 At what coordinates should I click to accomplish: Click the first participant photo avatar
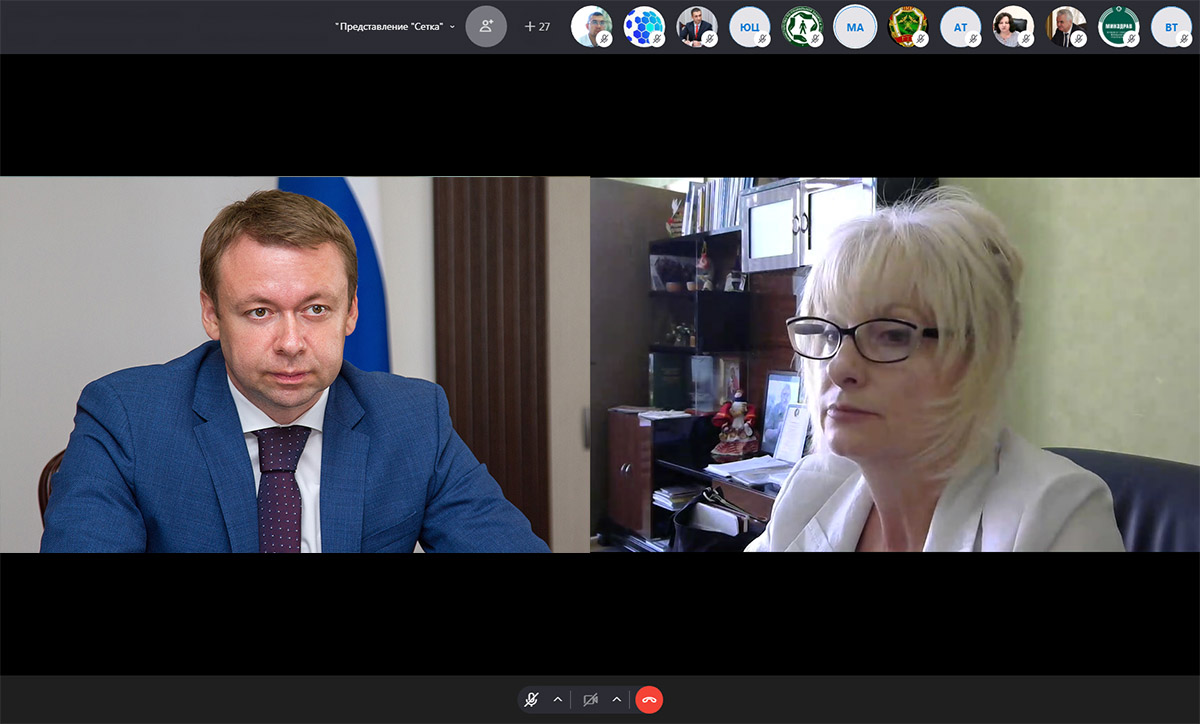[x=591, y=27]
